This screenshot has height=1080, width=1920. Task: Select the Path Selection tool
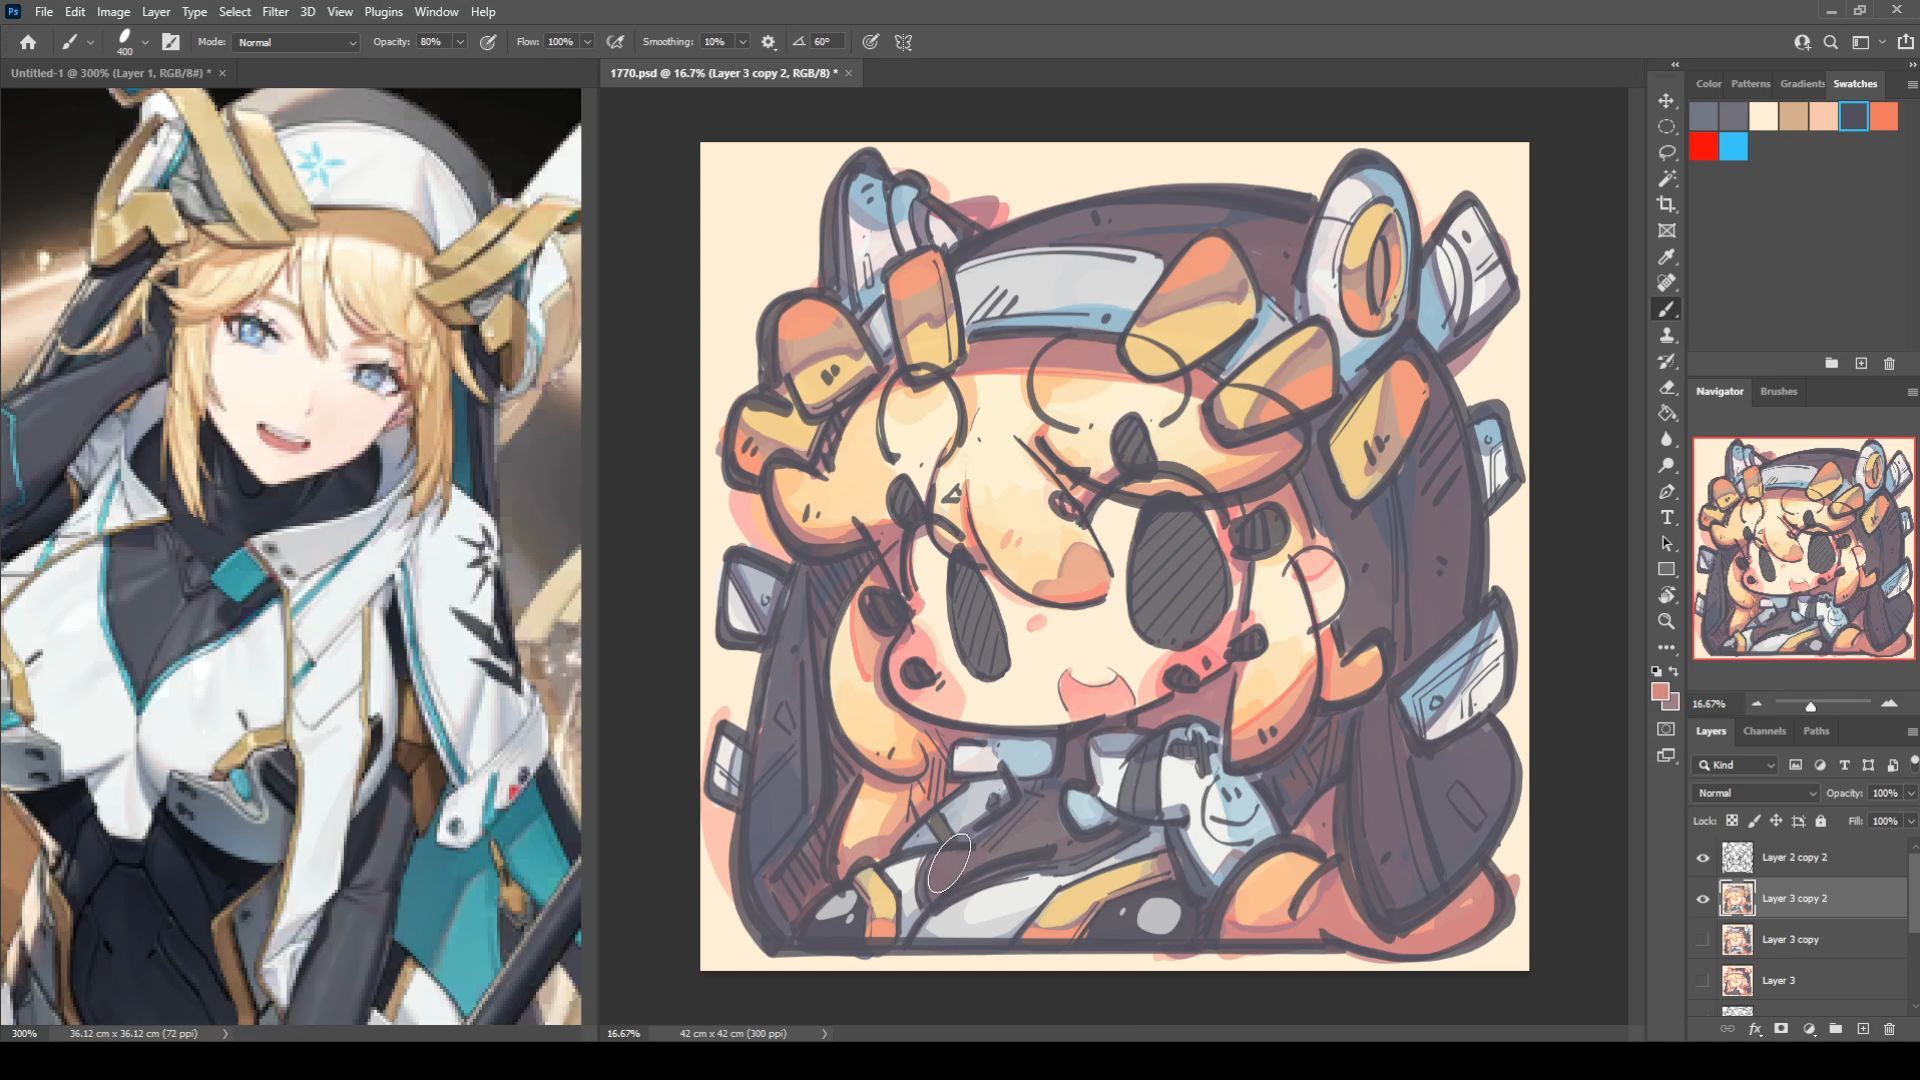1666,543
